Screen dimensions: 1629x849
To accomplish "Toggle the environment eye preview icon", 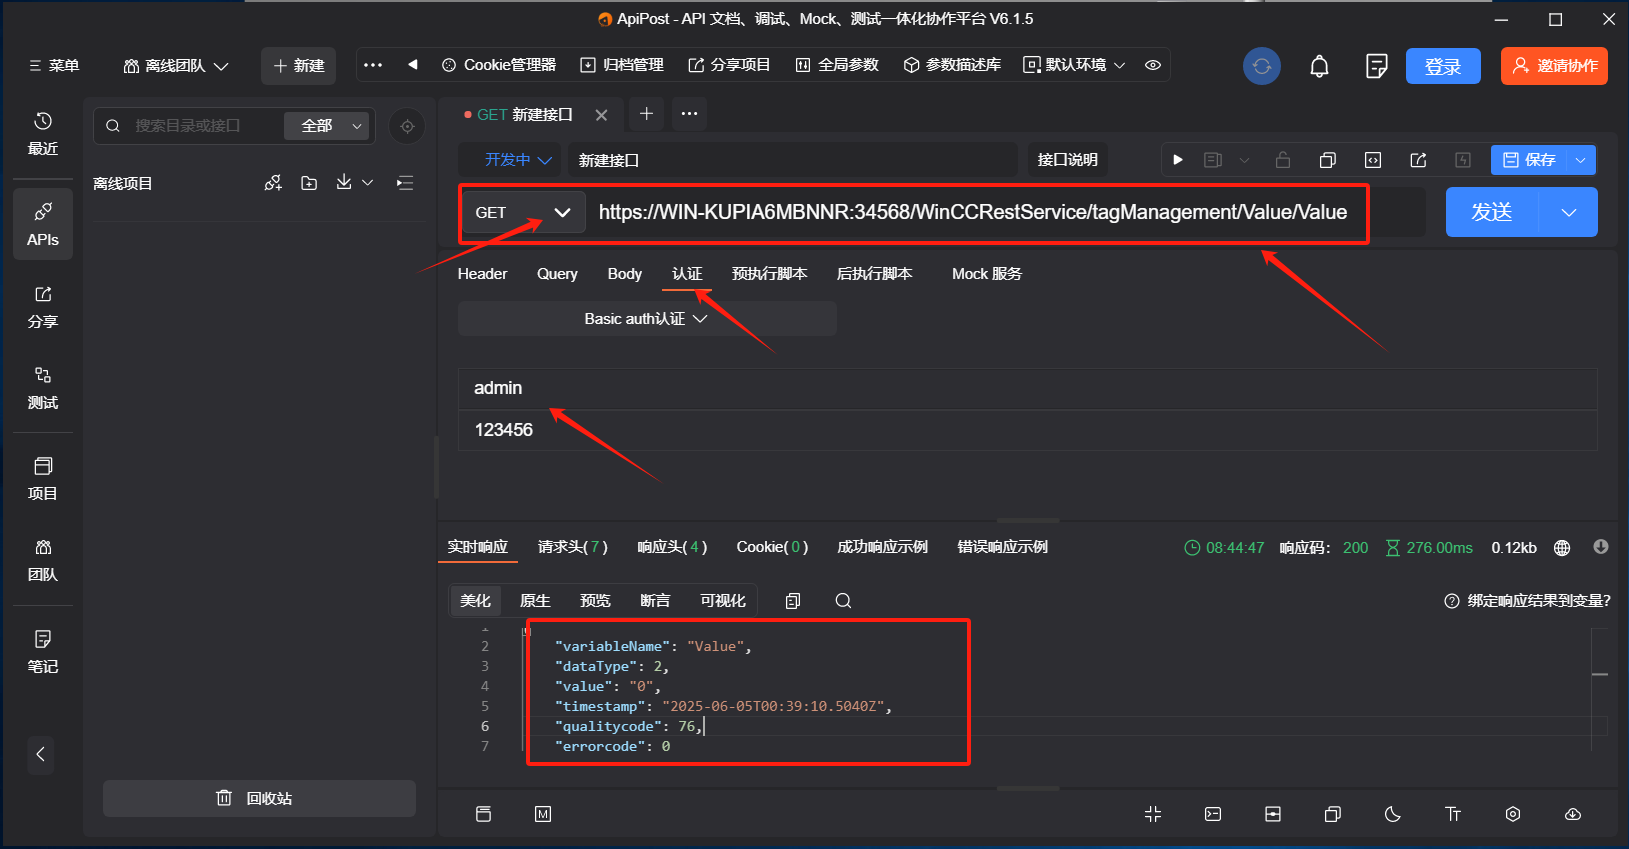I will coord(1153,65).
